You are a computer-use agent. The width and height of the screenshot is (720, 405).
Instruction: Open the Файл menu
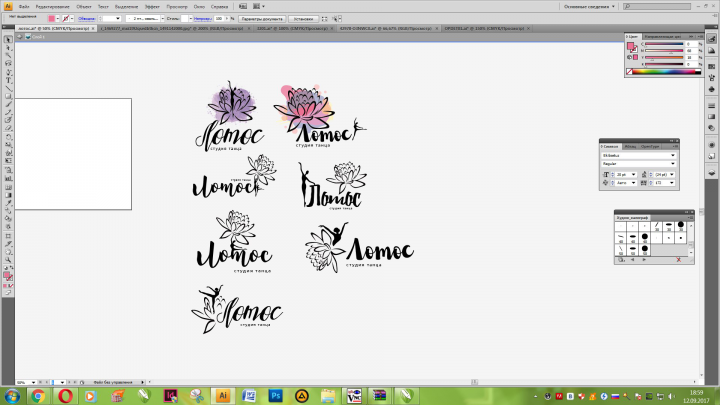[x=24, y=7]
